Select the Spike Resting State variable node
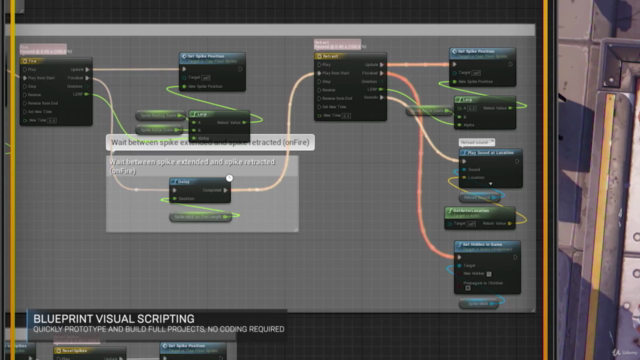 160,116
